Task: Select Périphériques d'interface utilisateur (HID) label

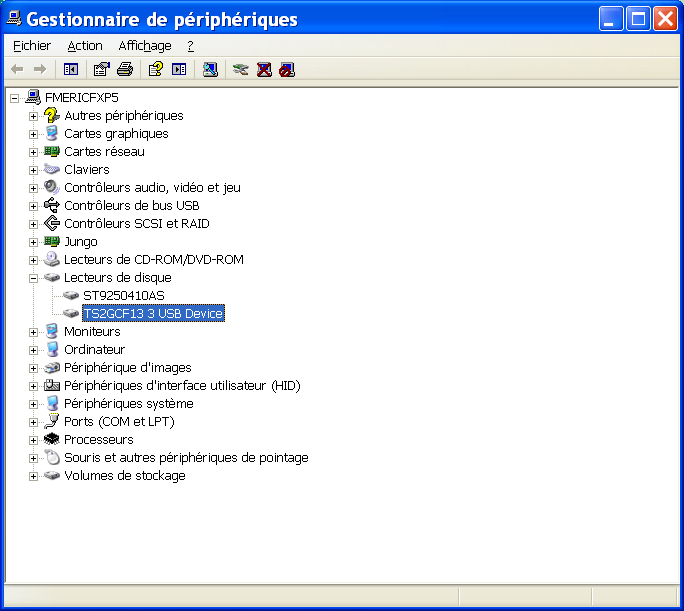Action: pyautogui.click(x=182, y=386)
